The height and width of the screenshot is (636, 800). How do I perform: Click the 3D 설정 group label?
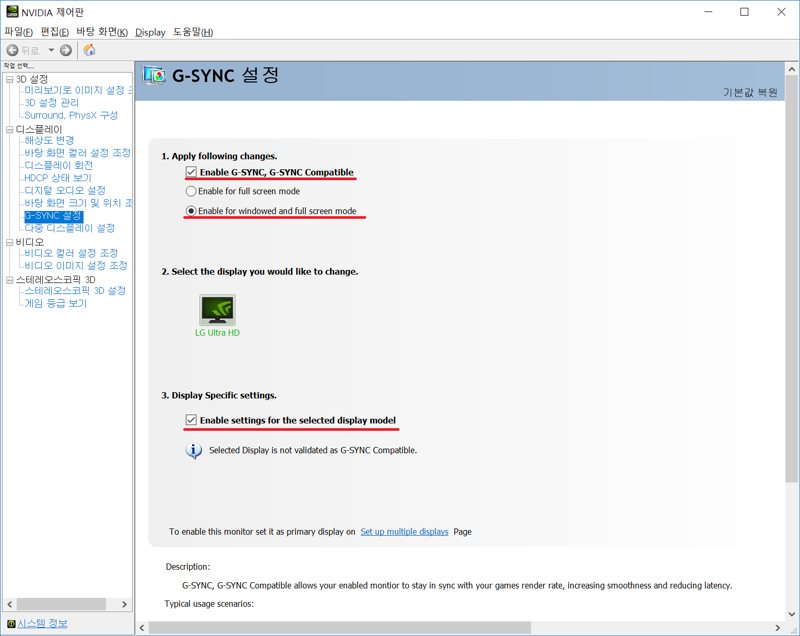click(32, 79)
